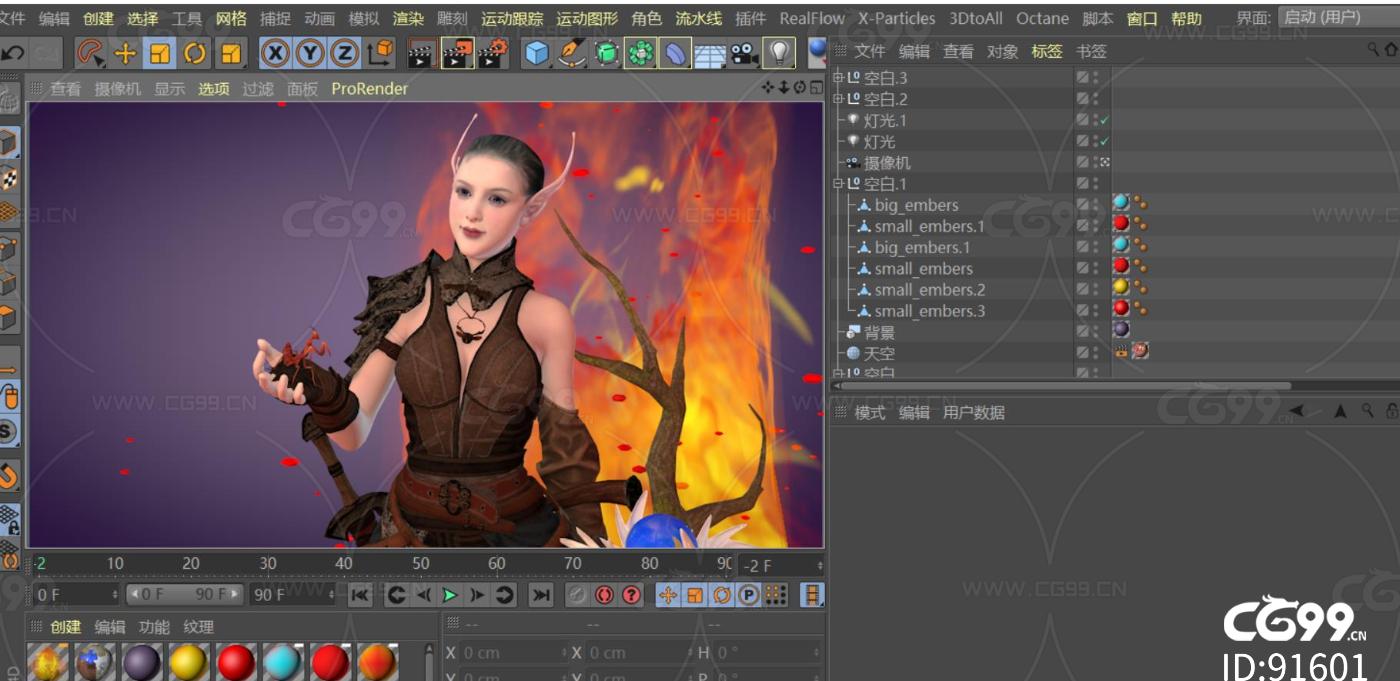Open the Subdivision Surface generator icon
The width and height of the screenshot is (1400, 681).
pyautogui.click(x=606, y=53)
